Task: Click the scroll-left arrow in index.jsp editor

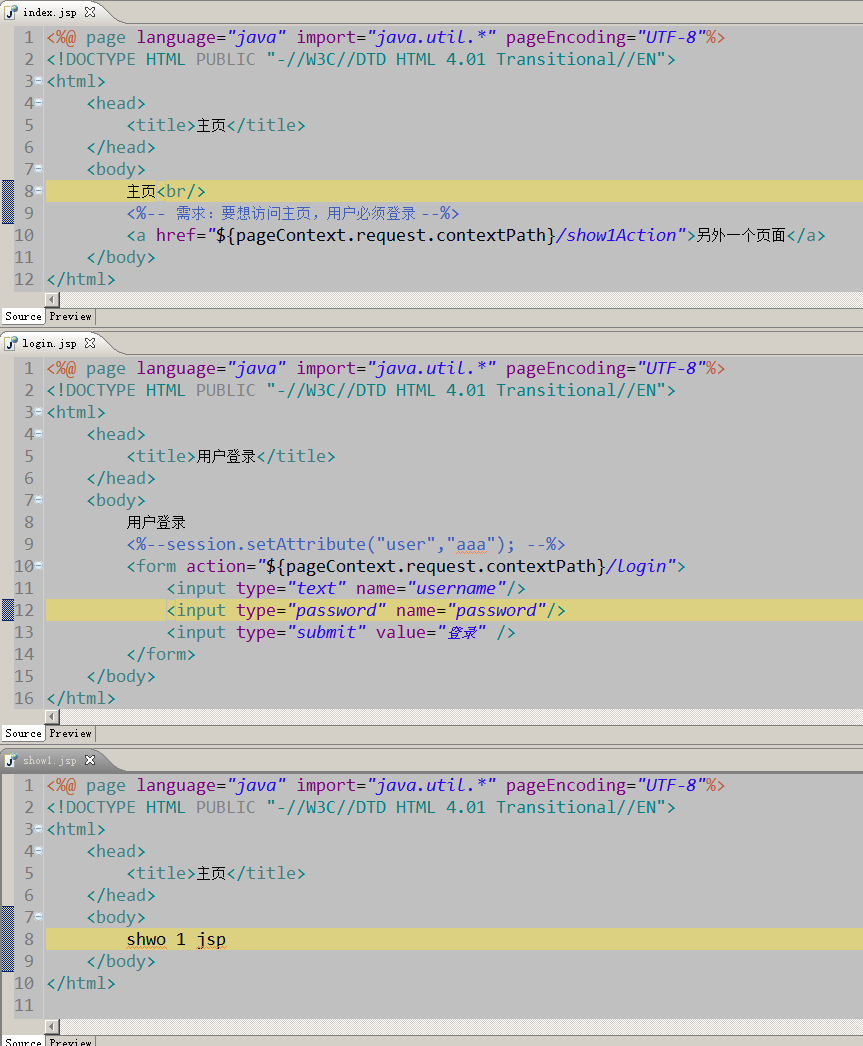Action: point(52,300)
